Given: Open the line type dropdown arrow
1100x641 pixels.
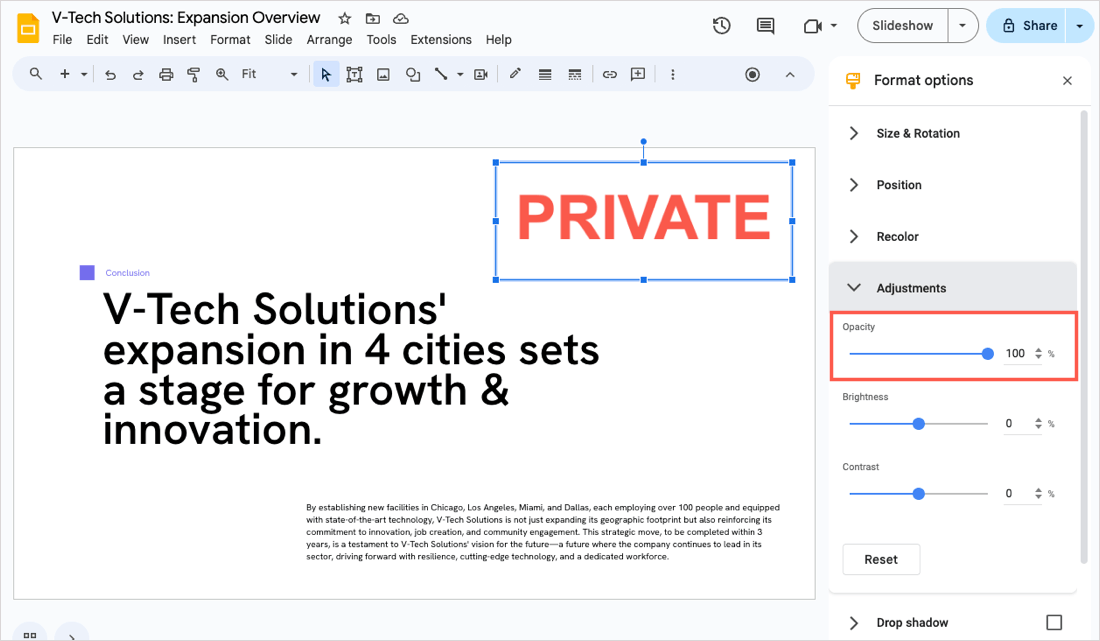Looking at the screenshot, I should pos(460,74).
